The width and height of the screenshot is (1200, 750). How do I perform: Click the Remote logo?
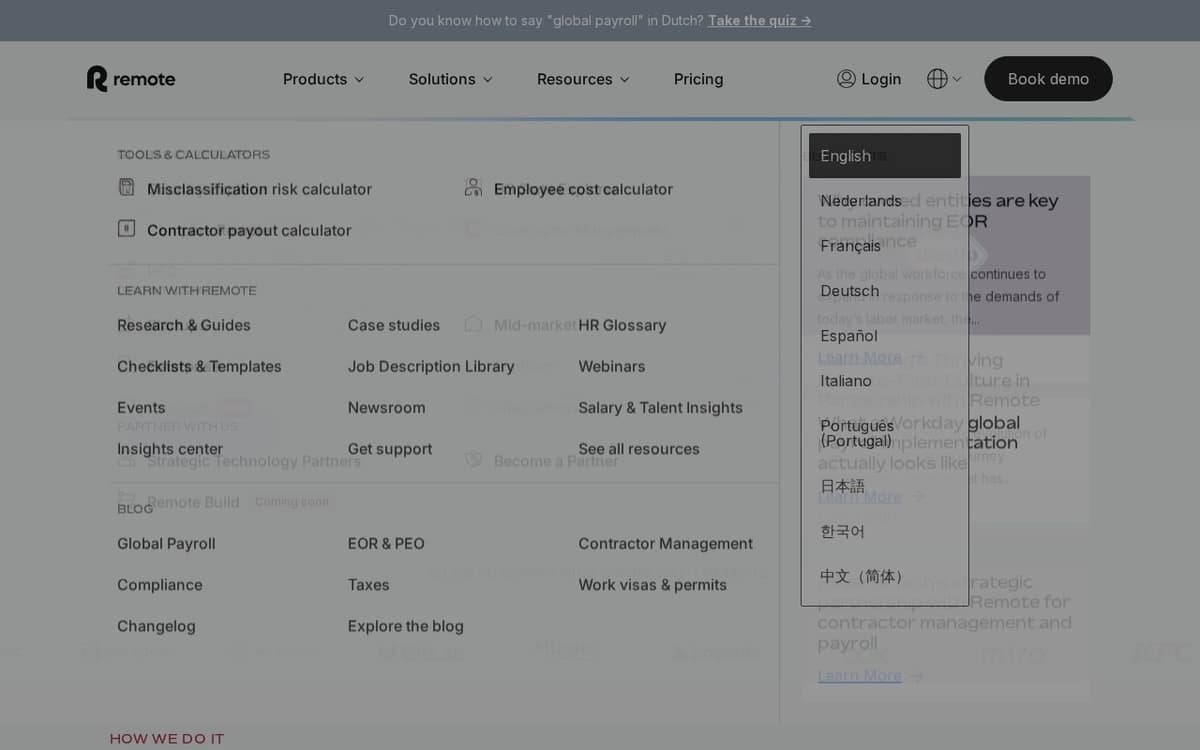[x=131, y=79]
